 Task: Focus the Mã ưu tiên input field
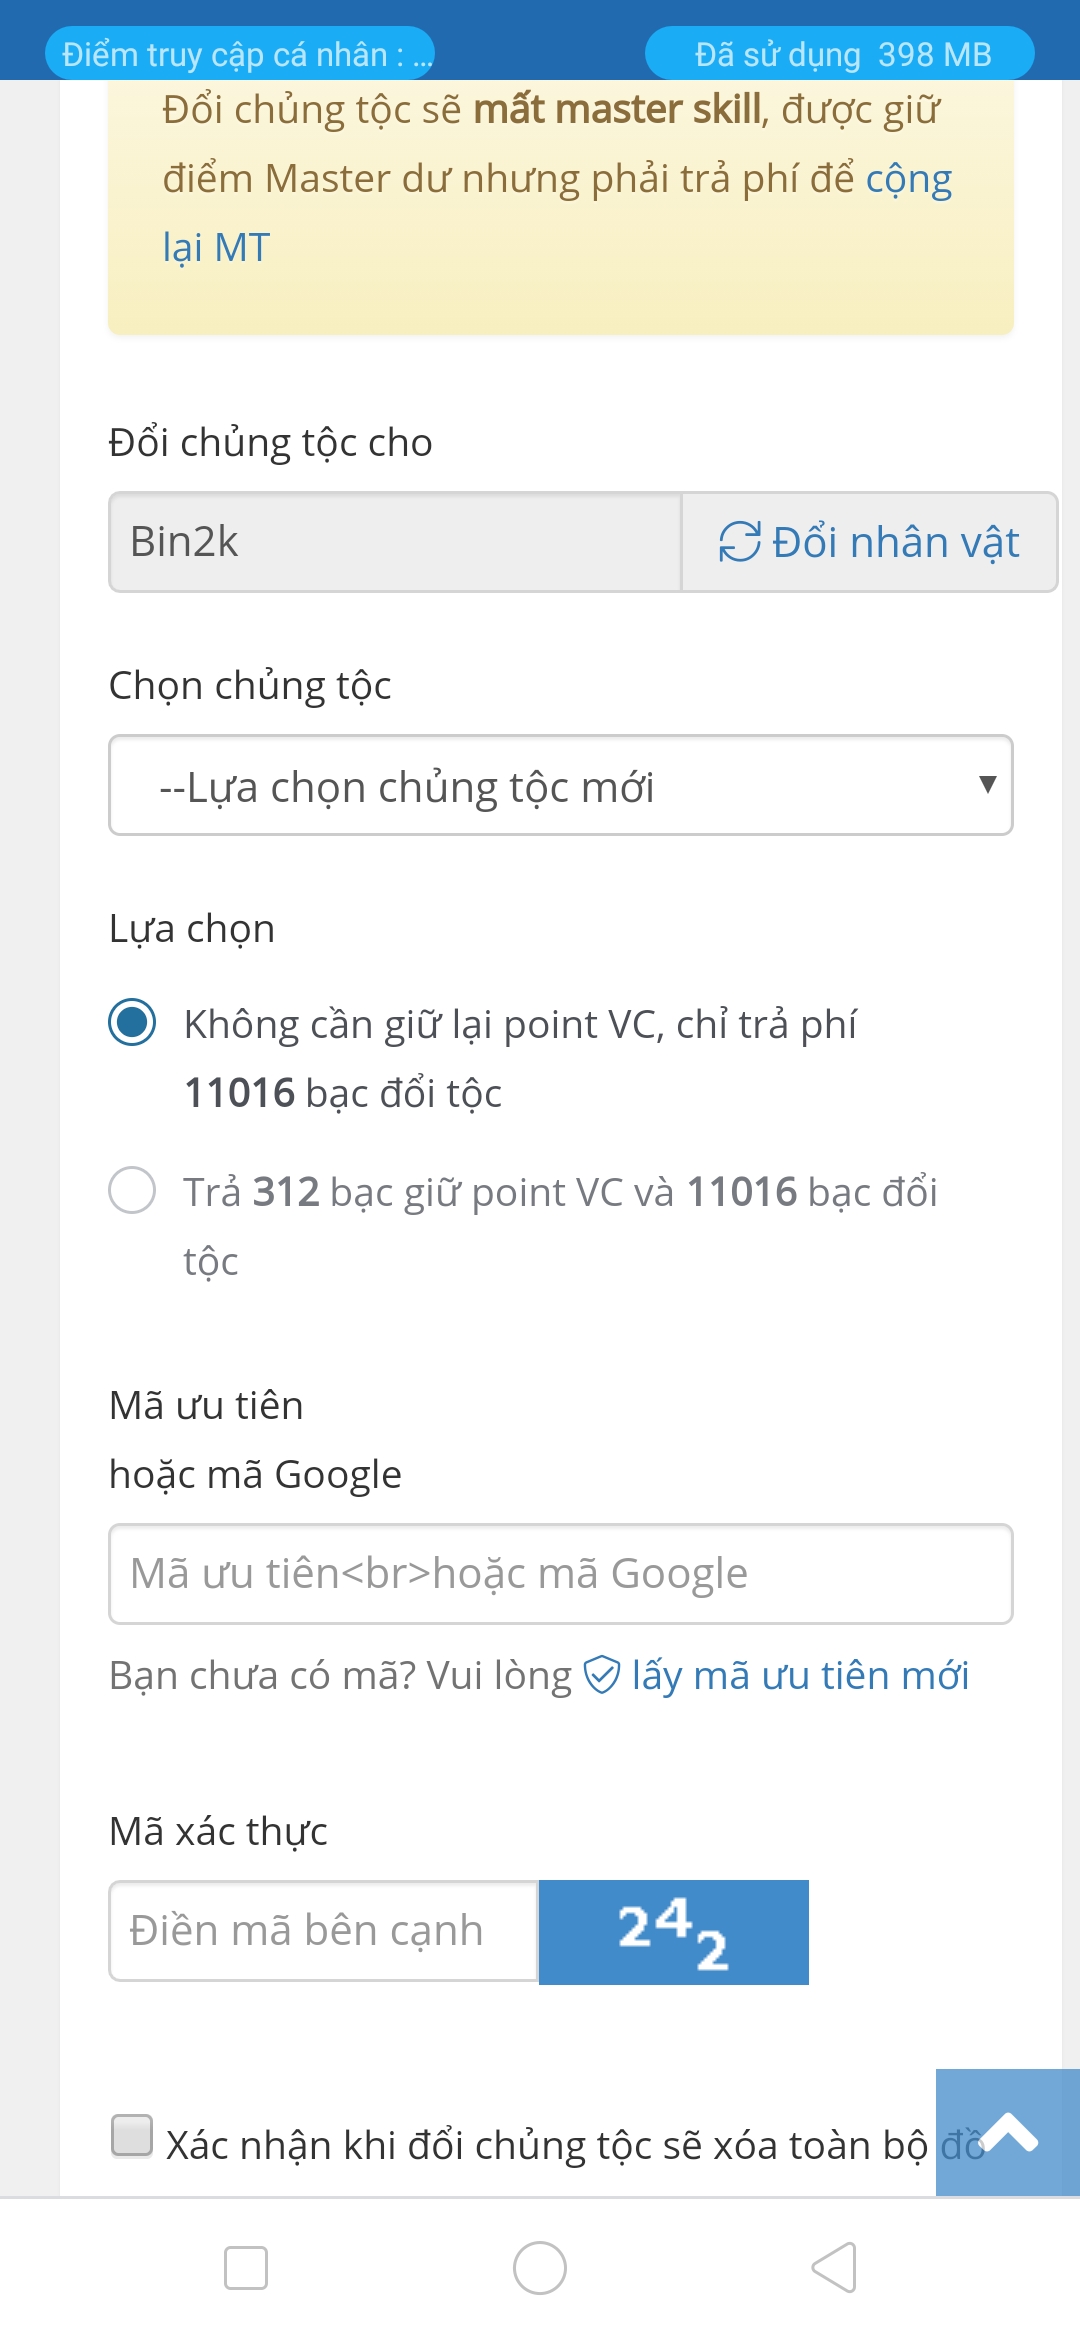pyautogui.click(x=560, y=1574)
